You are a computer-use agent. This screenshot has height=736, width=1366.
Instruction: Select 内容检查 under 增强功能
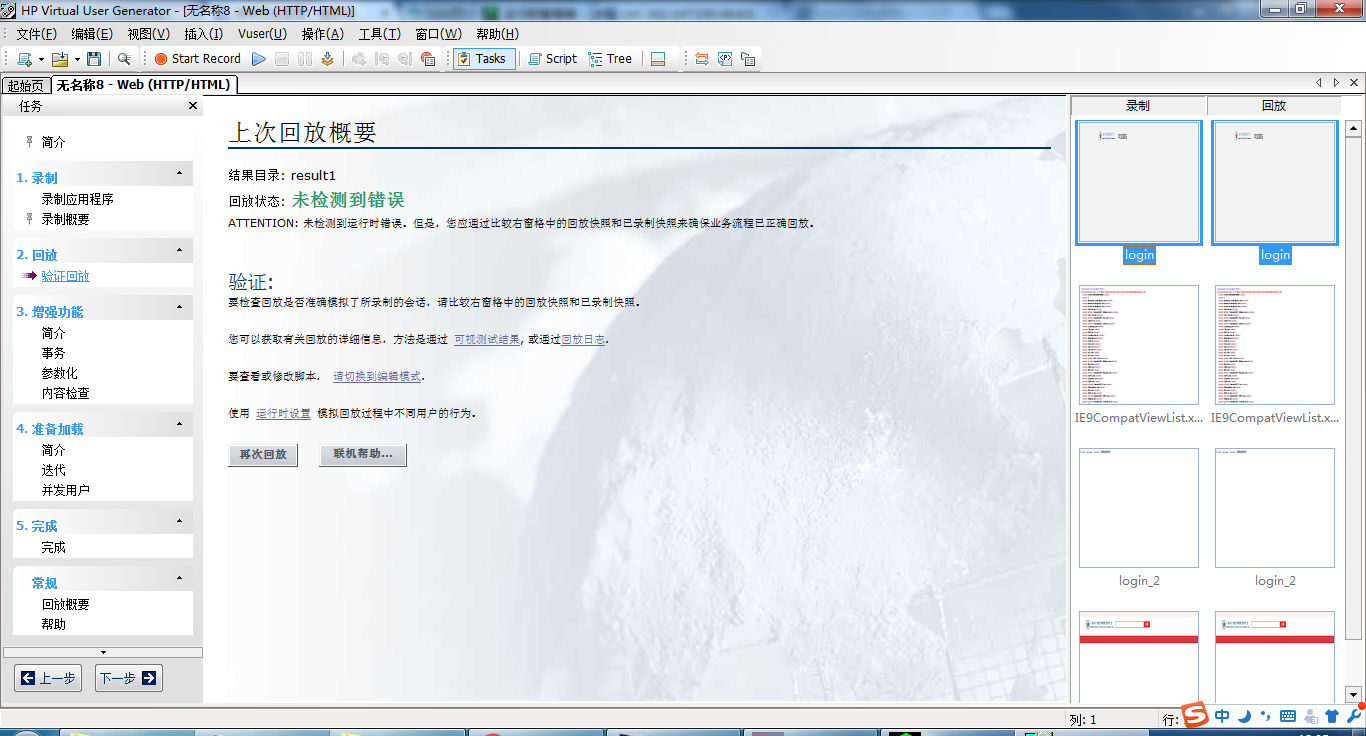pos(66,393)
